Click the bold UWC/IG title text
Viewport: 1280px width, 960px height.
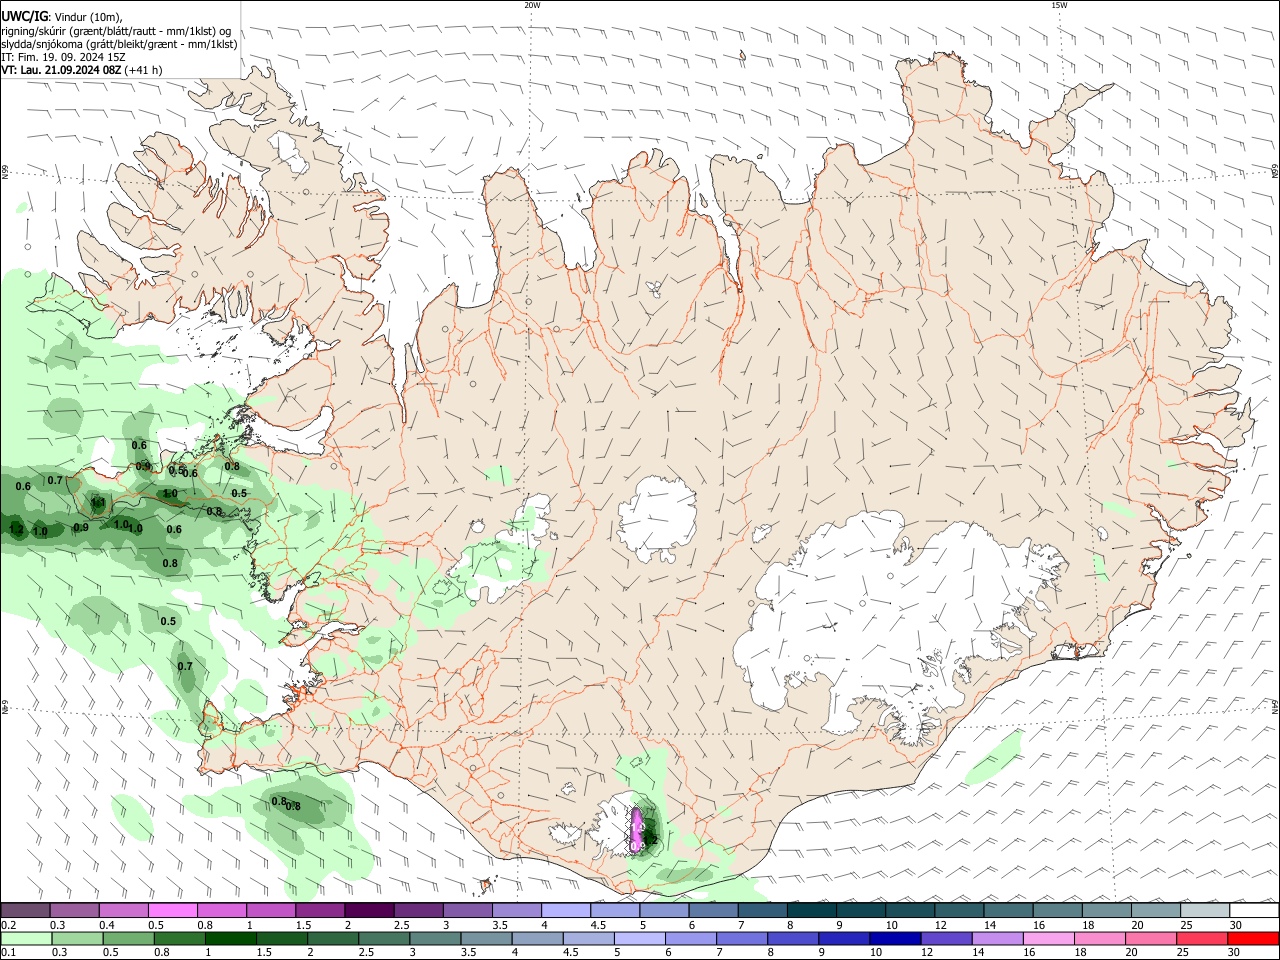point(24,16)
